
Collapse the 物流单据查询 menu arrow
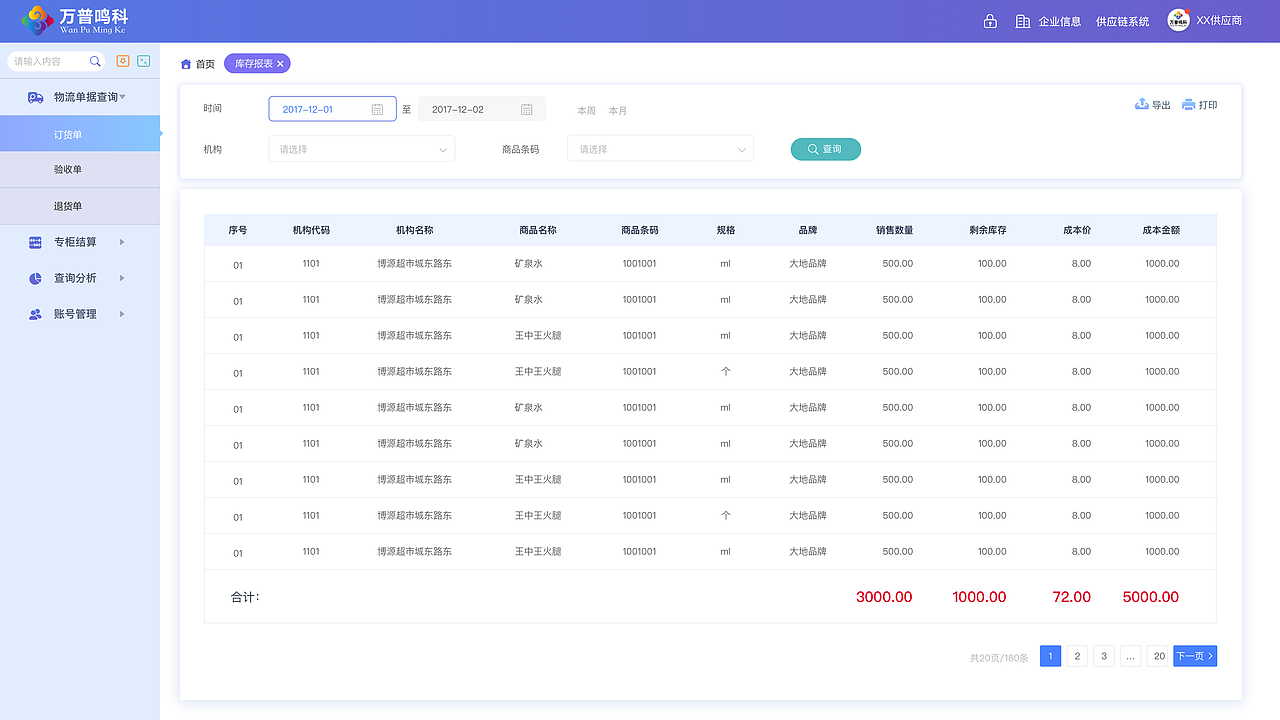coord(122,97)
